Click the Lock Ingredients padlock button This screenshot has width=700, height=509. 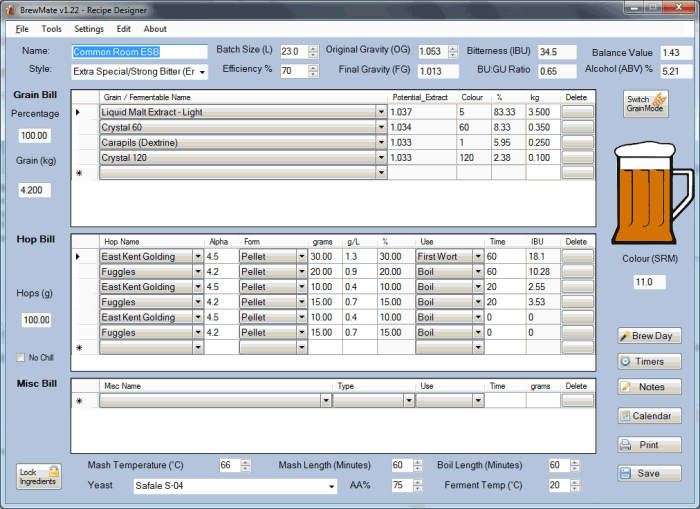tap(39, 476)
